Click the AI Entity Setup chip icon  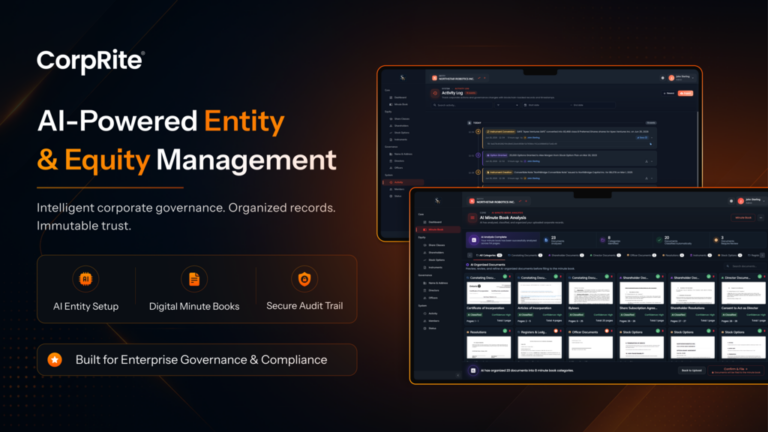coord(86,279)
